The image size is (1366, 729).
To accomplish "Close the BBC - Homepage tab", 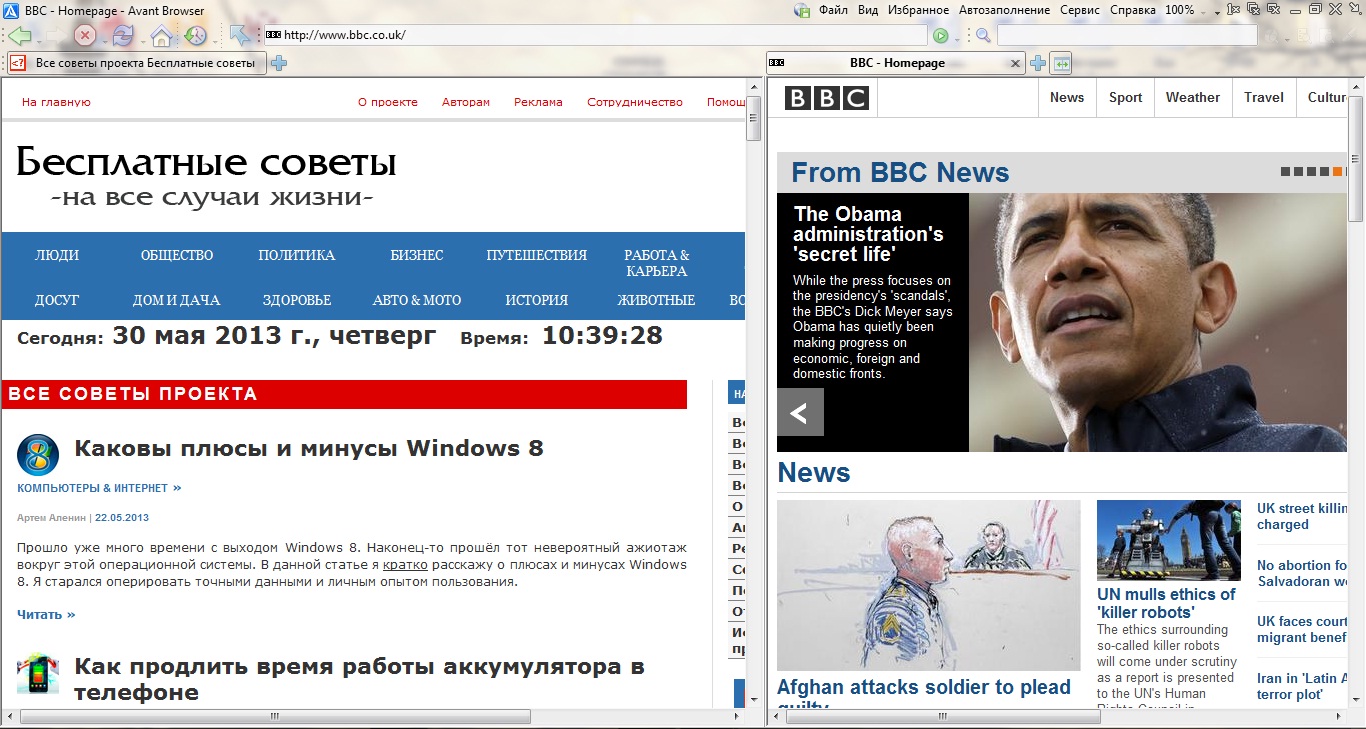I will coord(1016,63).
